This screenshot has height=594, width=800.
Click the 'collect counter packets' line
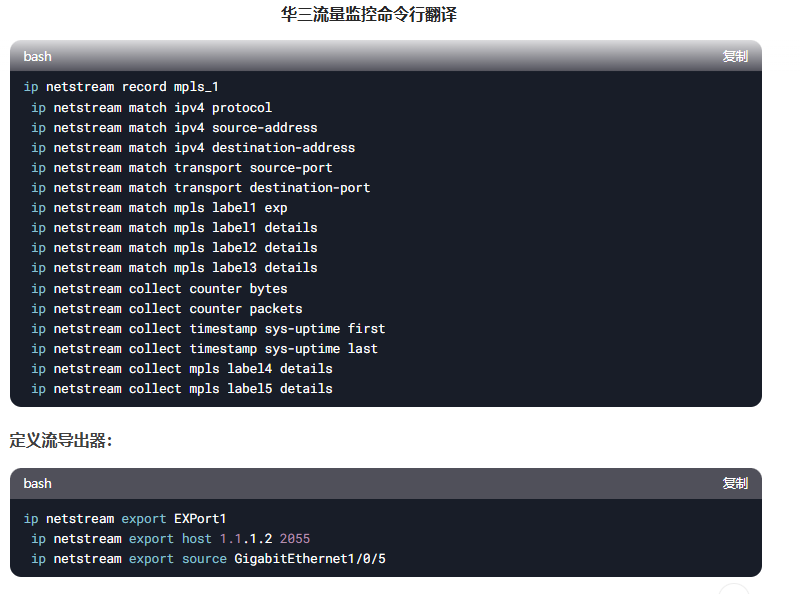point(167,309)
